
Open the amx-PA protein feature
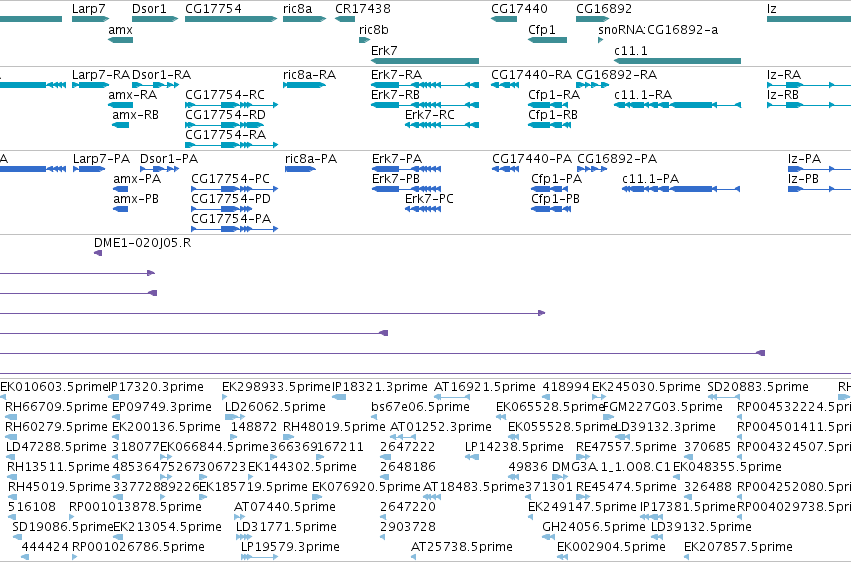tap(120, 189)
